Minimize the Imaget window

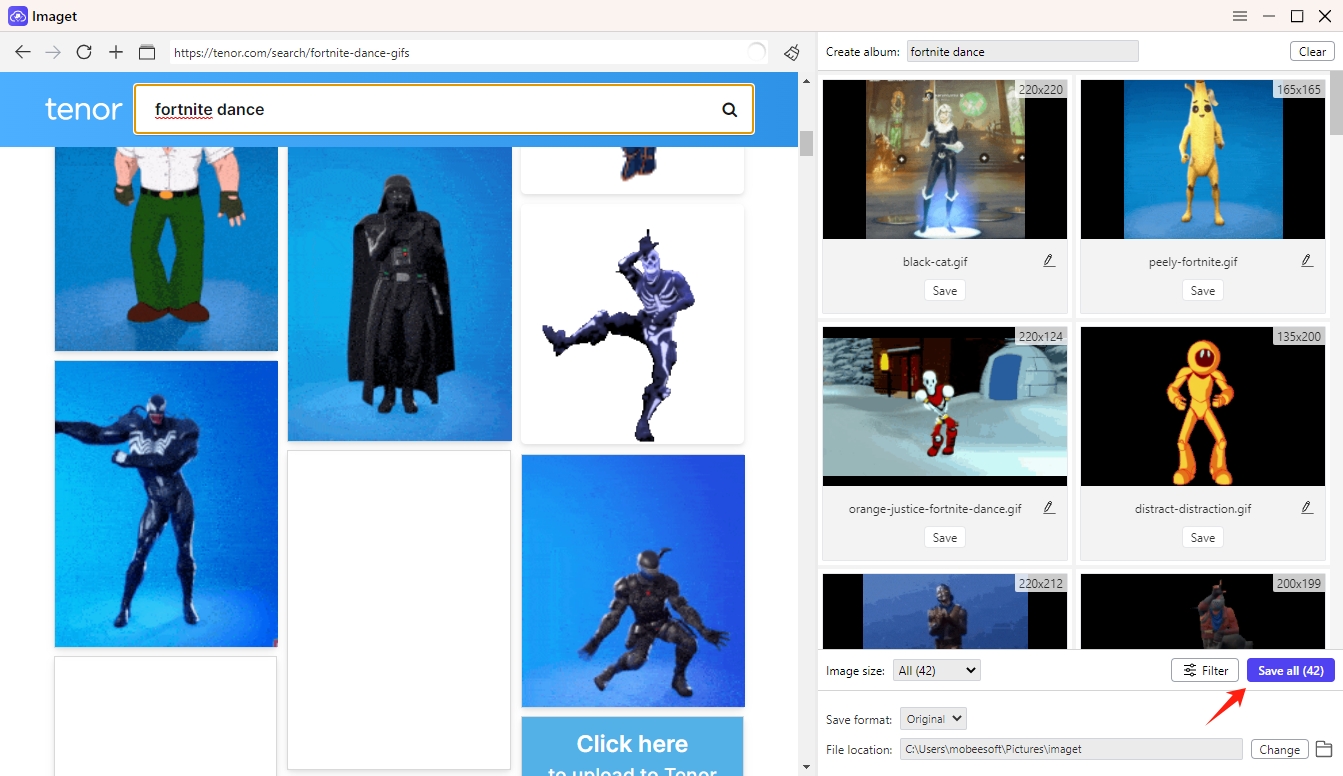click(1269, 16)
